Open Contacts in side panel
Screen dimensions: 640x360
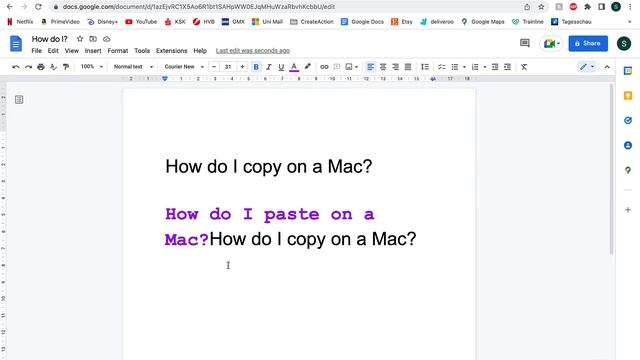[x=628, y=145]
